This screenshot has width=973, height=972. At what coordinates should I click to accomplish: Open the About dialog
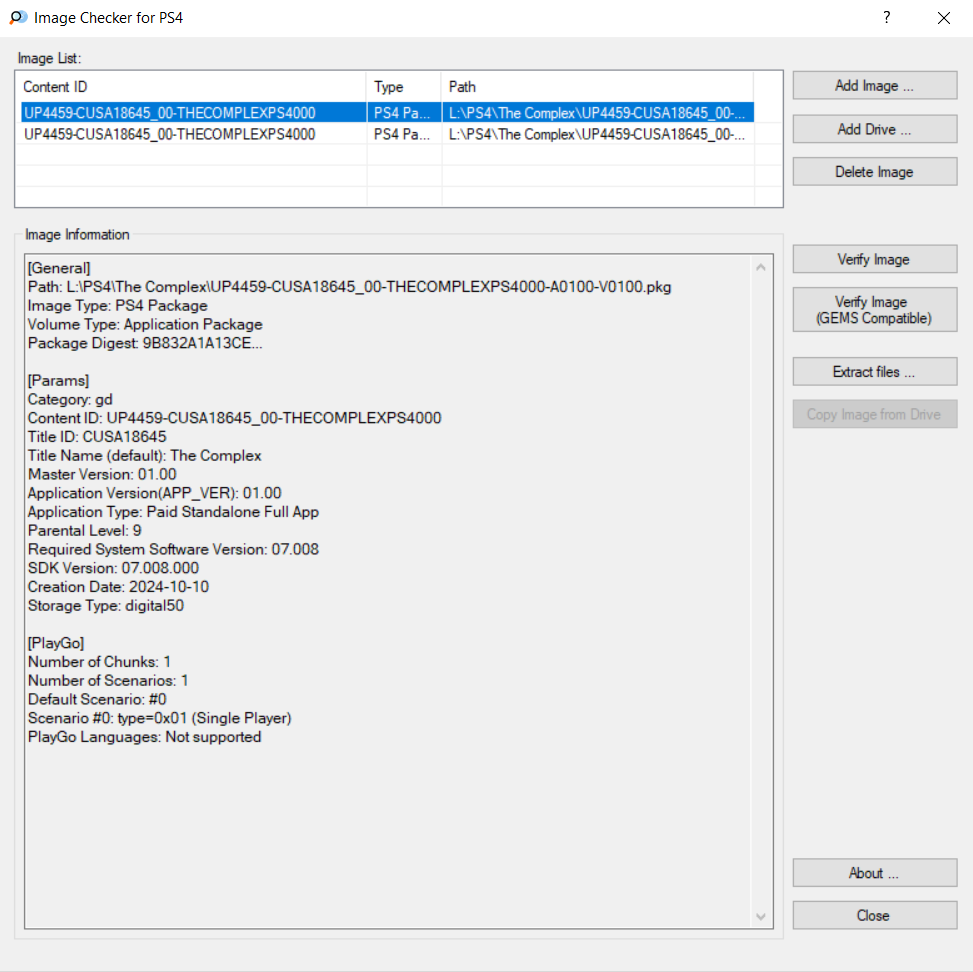[874, 873]
